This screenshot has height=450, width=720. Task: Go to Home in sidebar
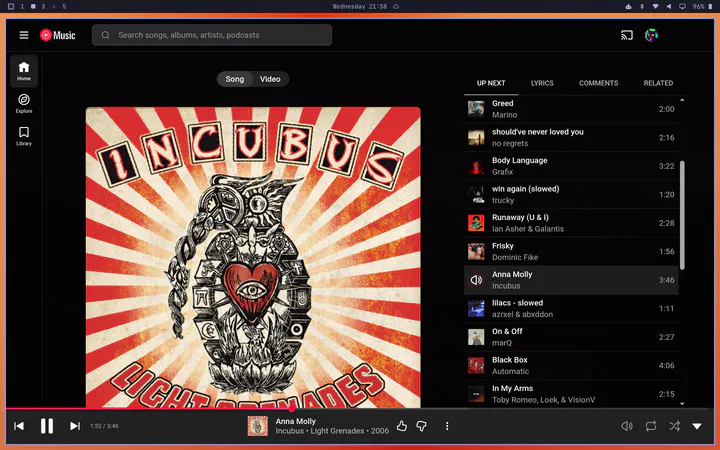point(24,71)
